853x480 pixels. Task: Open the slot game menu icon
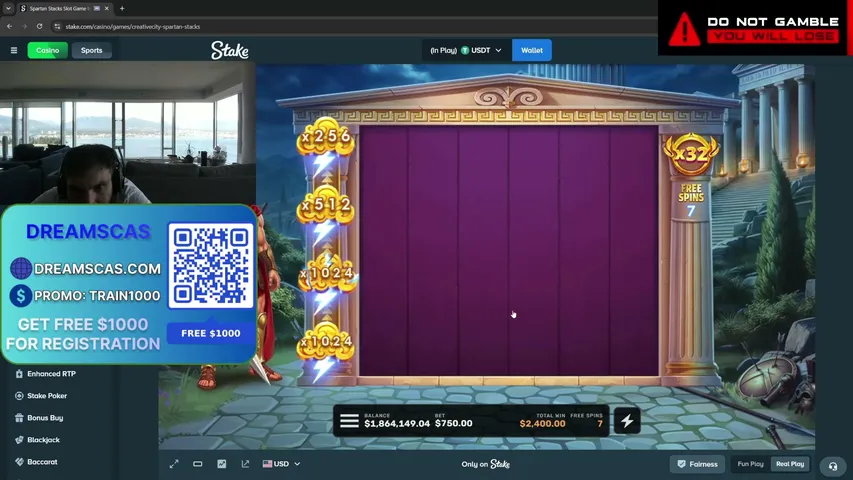tap(349, 421)
